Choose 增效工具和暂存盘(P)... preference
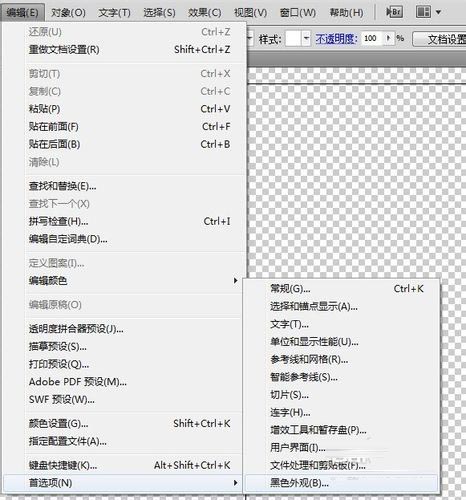Viewport: 466px width, 500px height. coord(341,430)
